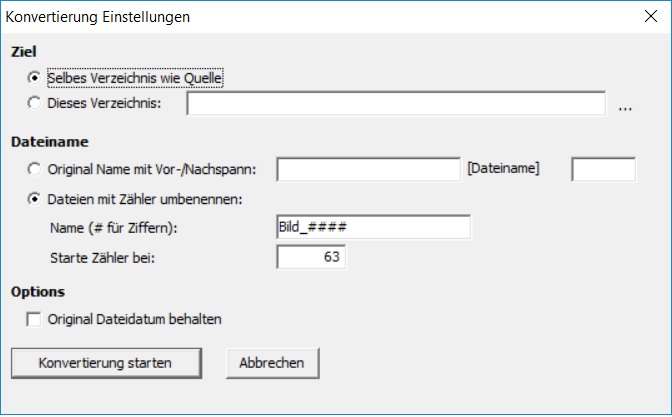
Task: Focus the counter start field showing 63
Action: click(x=311, y=257)
